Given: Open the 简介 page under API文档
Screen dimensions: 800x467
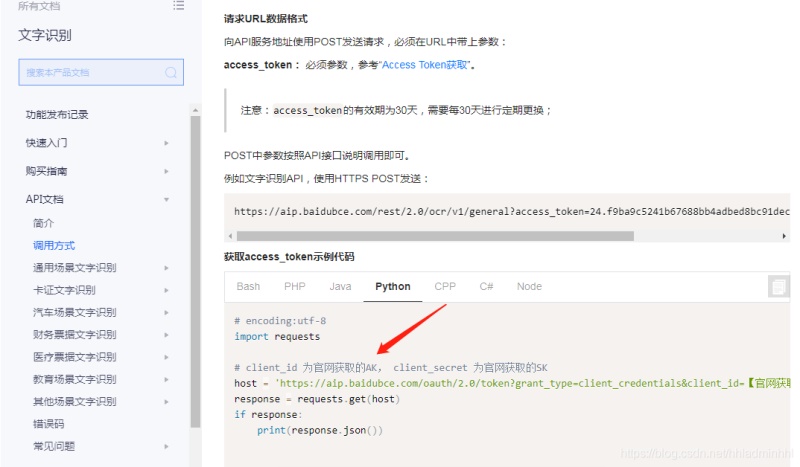Looking at the screenshot, I should (x=43, y=223).
